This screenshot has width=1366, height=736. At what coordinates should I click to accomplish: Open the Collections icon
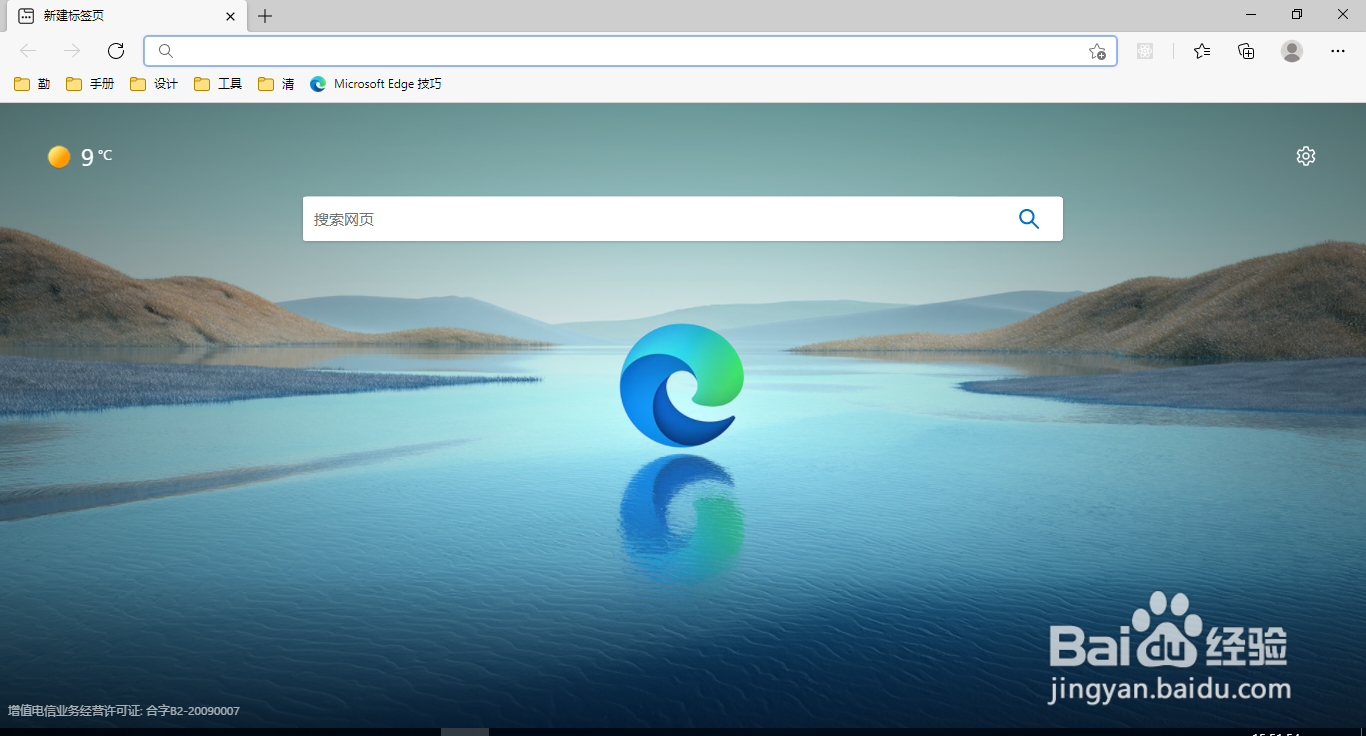(1246, 51)
